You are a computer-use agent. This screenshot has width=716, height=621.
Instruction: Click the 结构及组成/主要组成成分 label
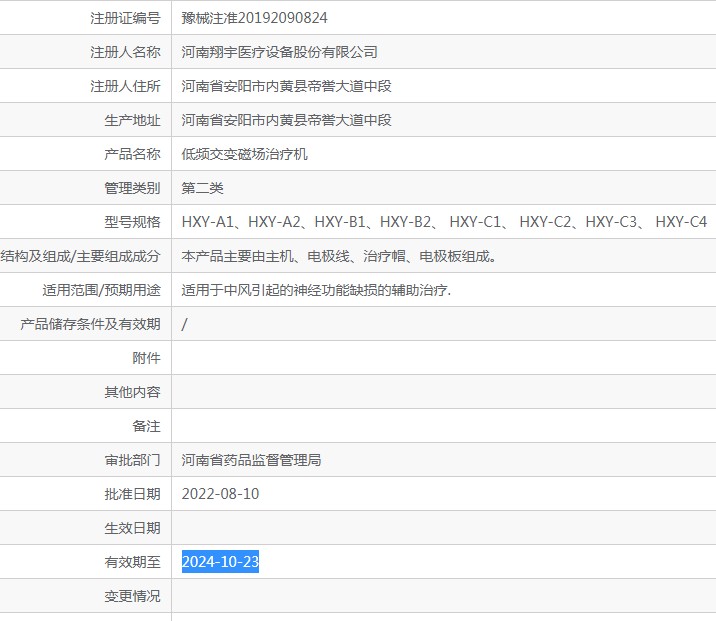pyautogui.click(x=80, y=256)
